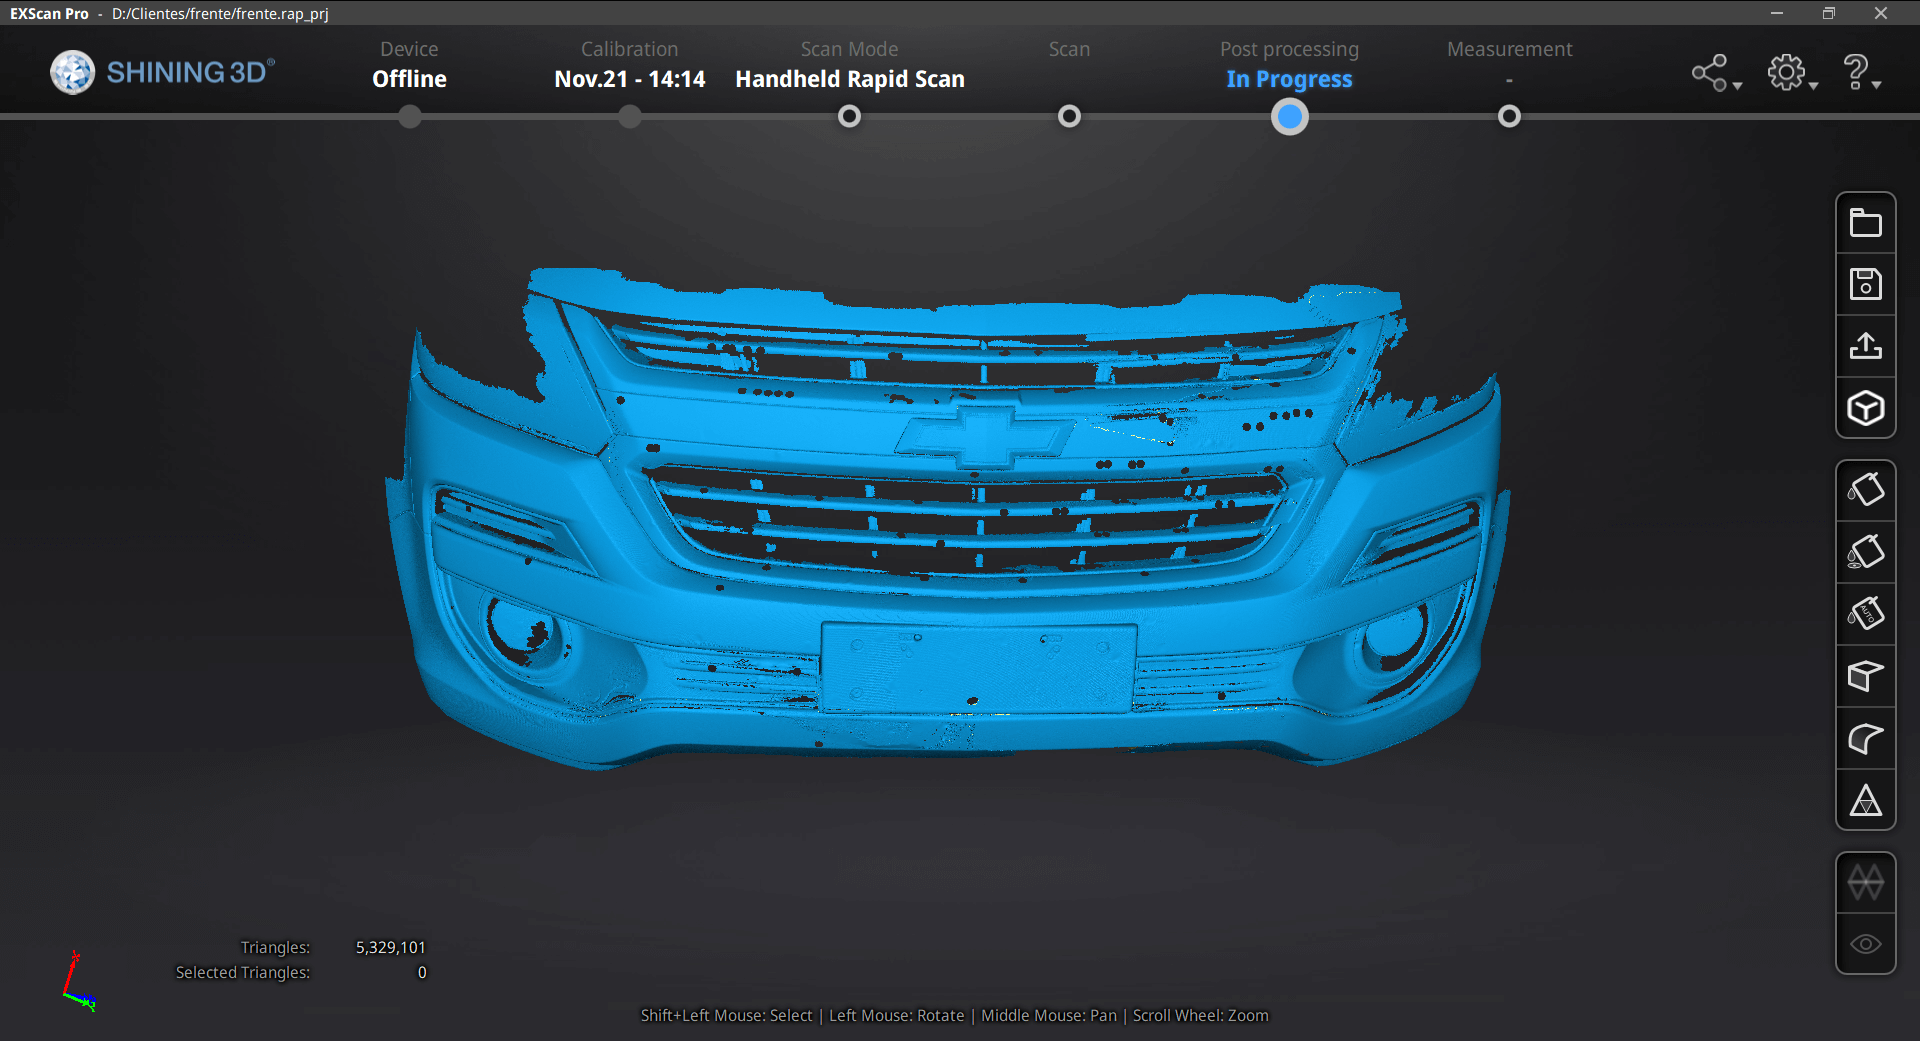The height and width of the screenshot is (1041, 1920).
Task: Go to the Scan step label
Action: coord(1069,49)
